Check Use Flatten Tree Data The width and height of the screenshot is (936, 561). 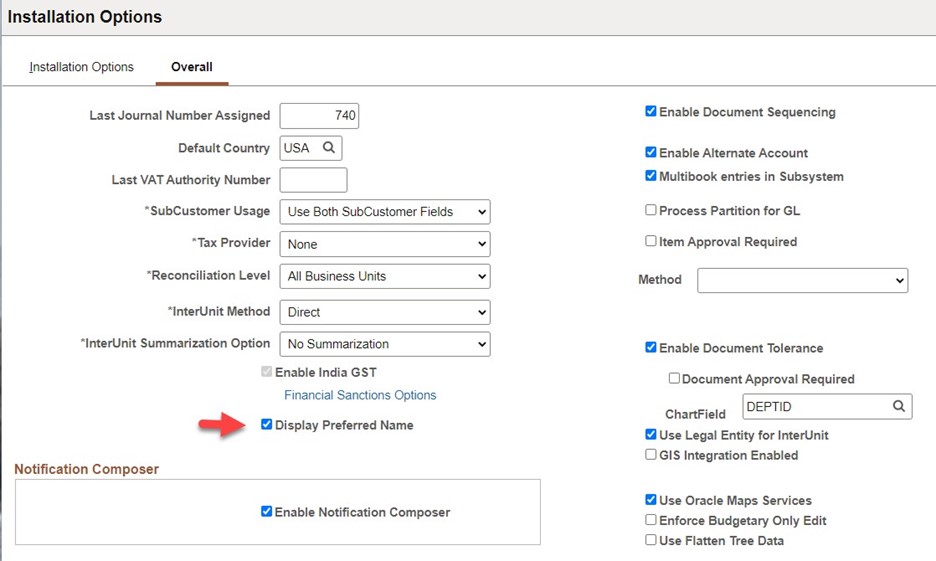(651, 540)
